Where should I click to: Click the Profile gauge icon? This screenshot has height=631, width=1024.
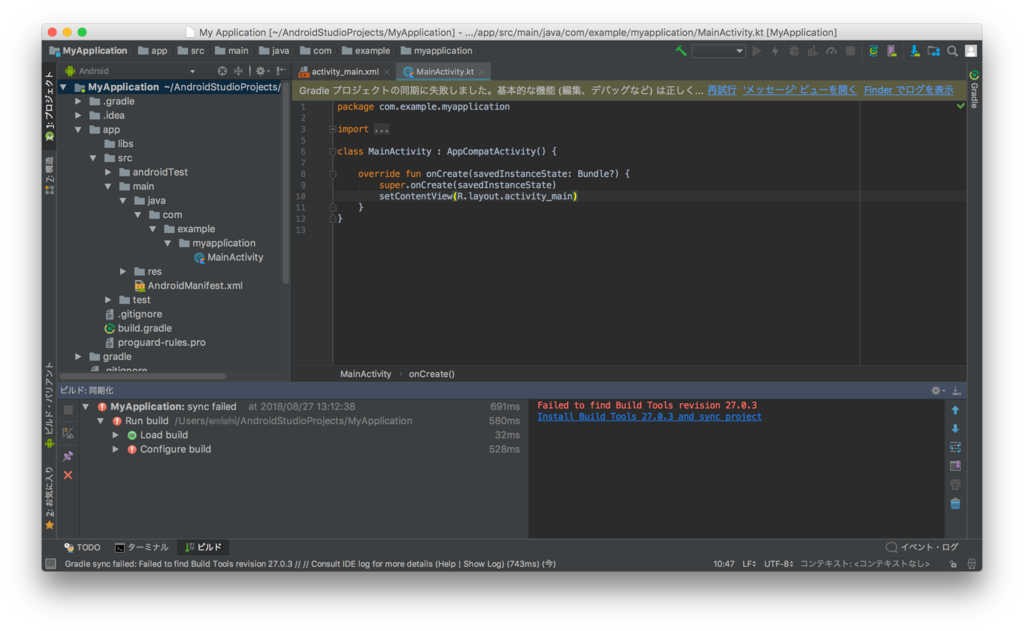[831, 51]
